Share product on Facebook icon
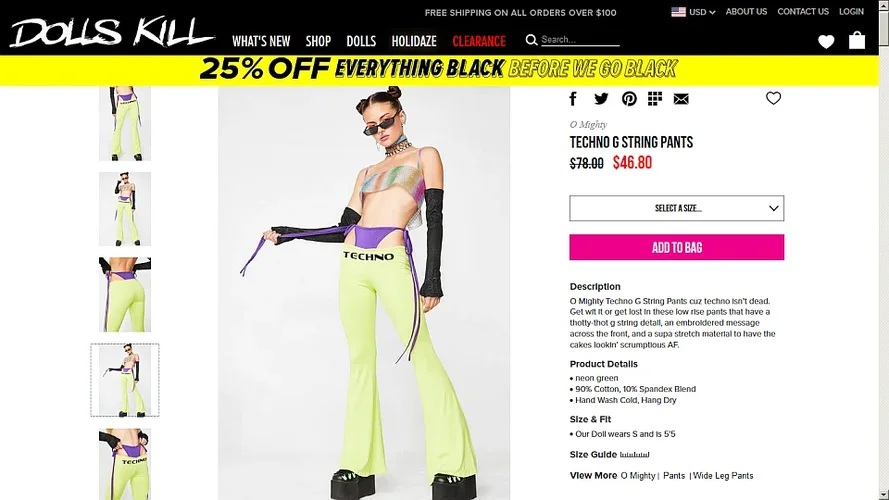The width and height of the screenshot is (889, 500). click(573, 99)
